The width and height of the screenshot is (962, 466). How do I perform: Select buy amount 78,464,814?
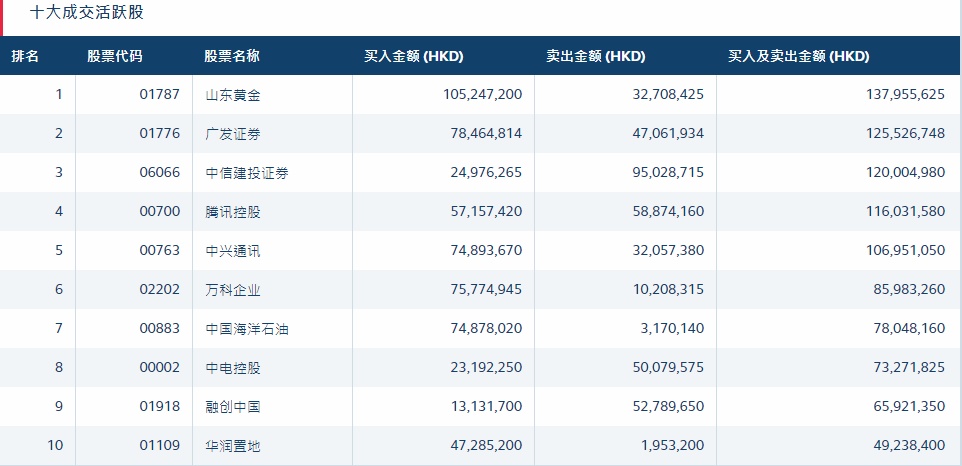click(x=487, y=134)
